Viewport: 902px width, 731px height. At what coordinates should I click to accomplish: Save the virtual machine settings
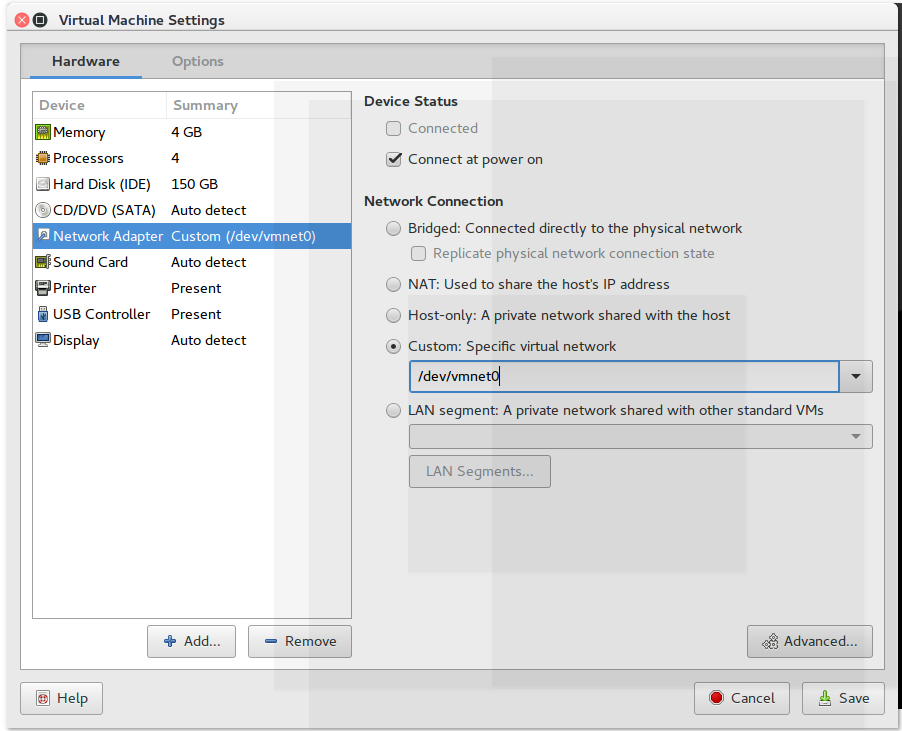(x=843, y=698)
